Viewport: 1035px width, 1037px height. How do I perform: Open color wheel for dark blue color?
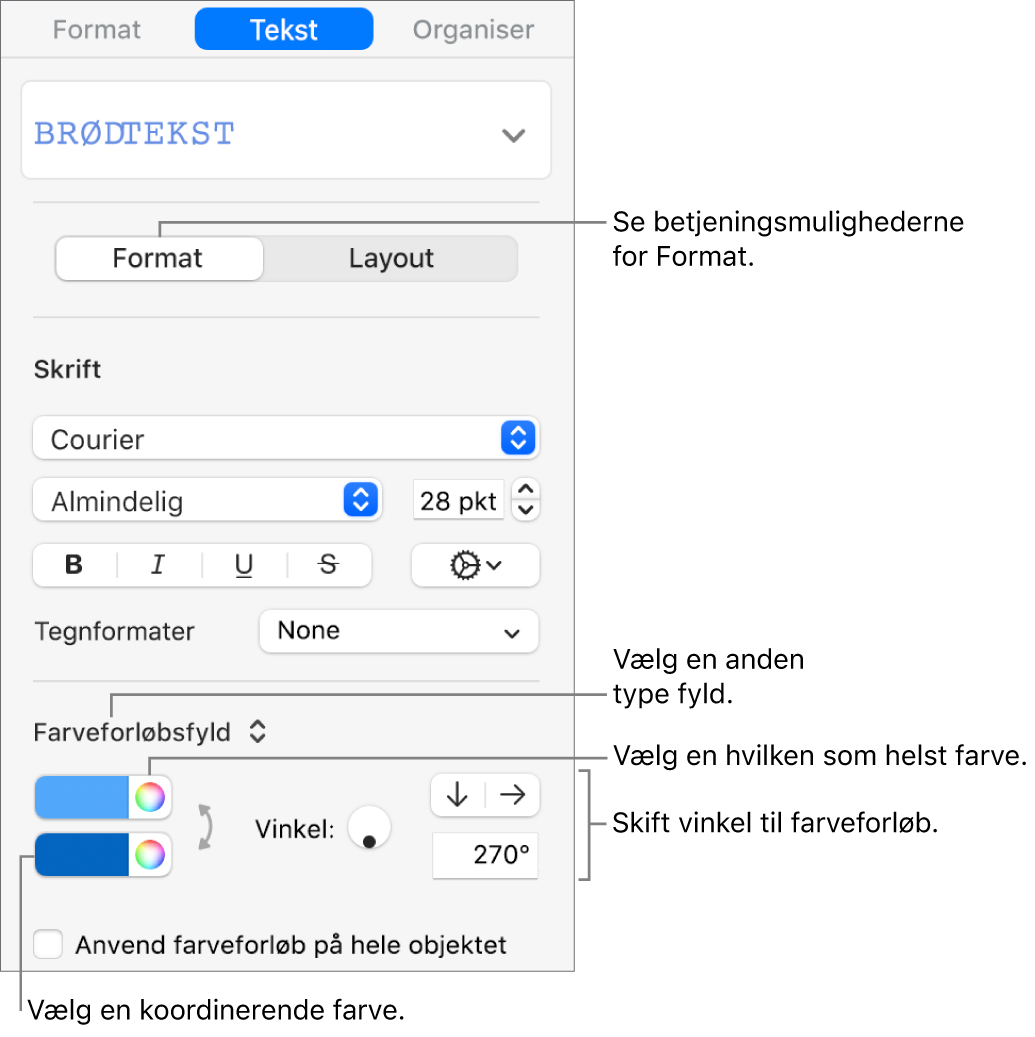pos(150,854)
